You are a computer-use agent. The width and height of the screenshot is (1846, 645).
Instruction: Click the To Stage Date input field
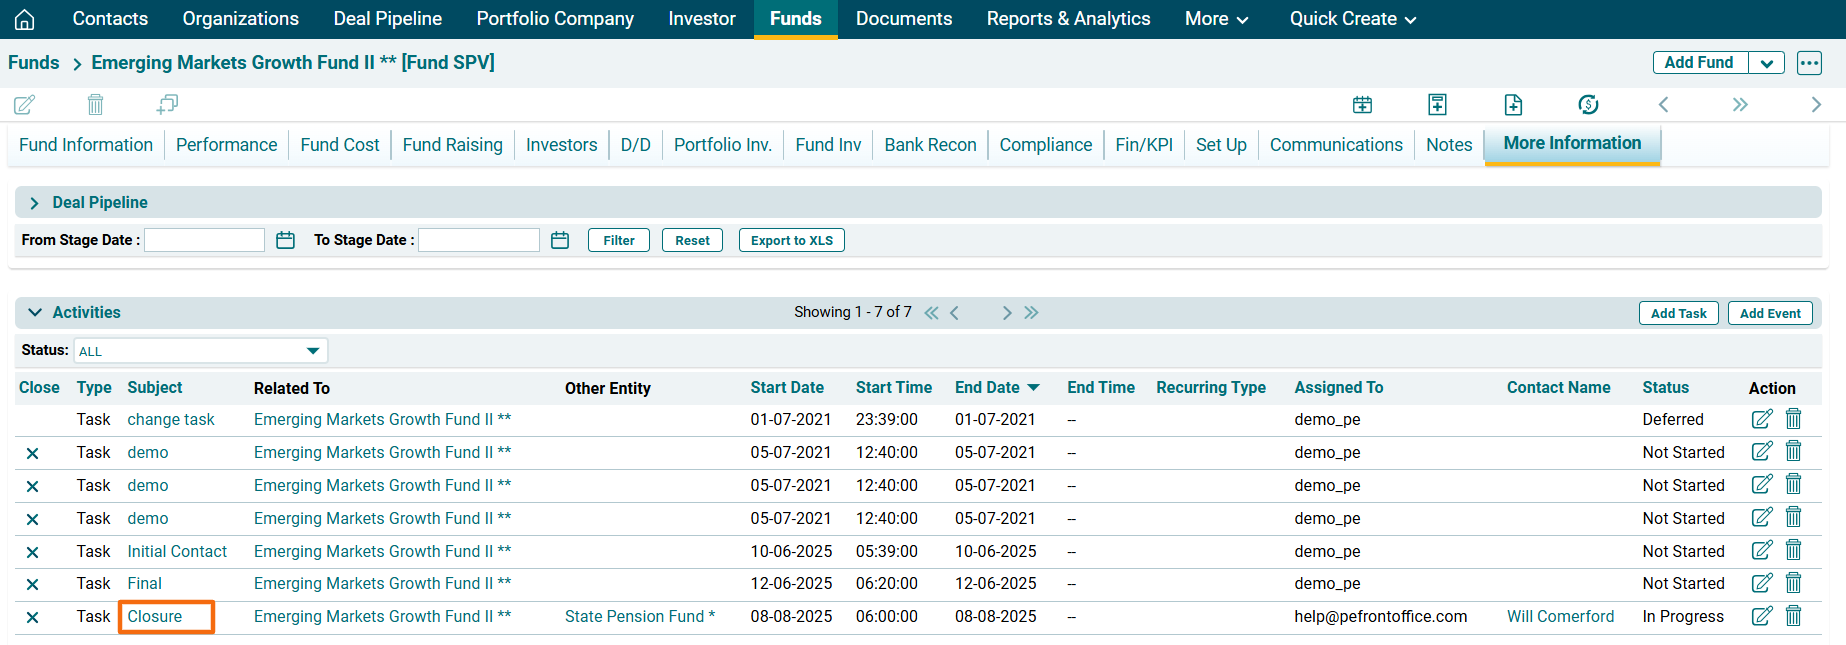pyautogui.click(x=478, y=240)
